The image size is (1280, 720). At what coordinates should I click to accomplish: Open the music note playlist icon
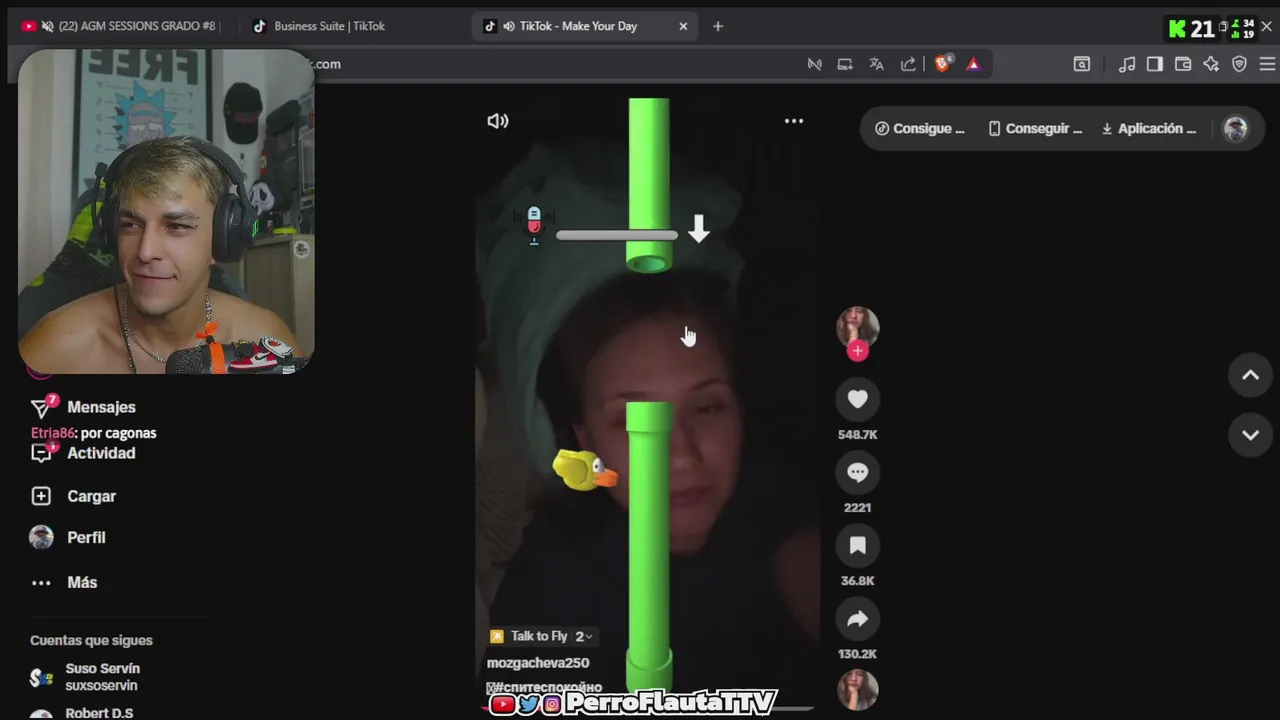1127,64
